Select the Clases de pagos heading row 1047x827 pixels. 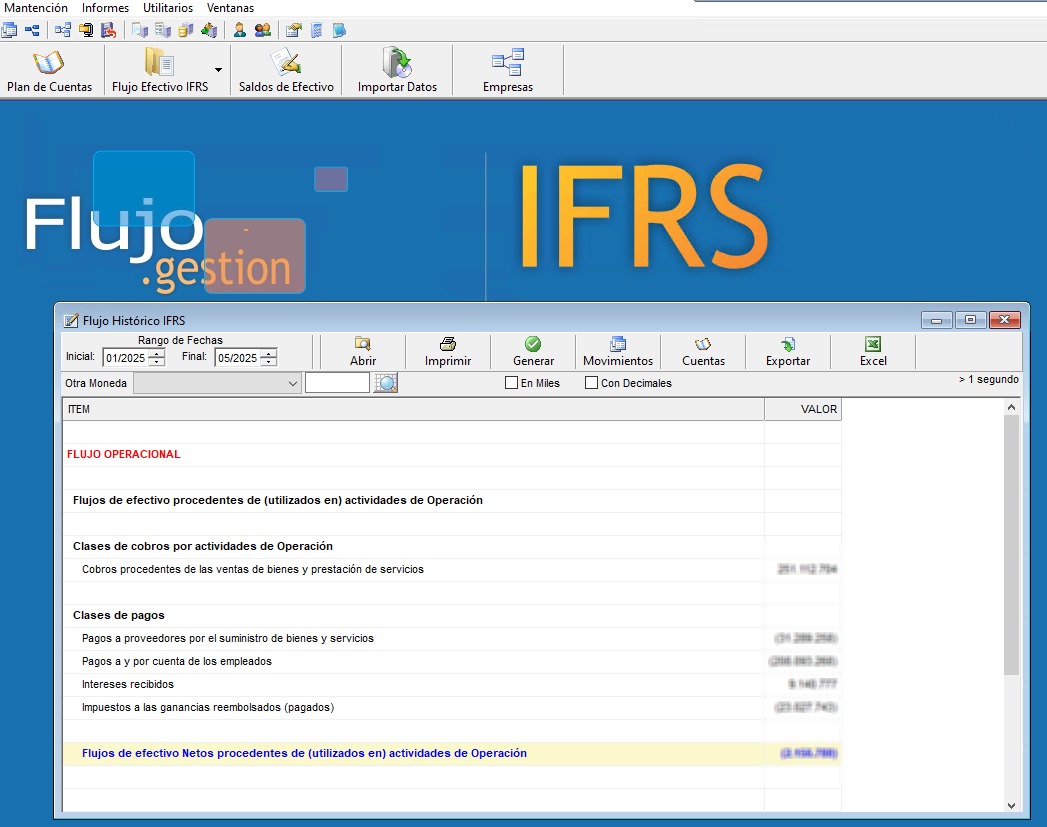pyautogui.click(x=452, y=615)
